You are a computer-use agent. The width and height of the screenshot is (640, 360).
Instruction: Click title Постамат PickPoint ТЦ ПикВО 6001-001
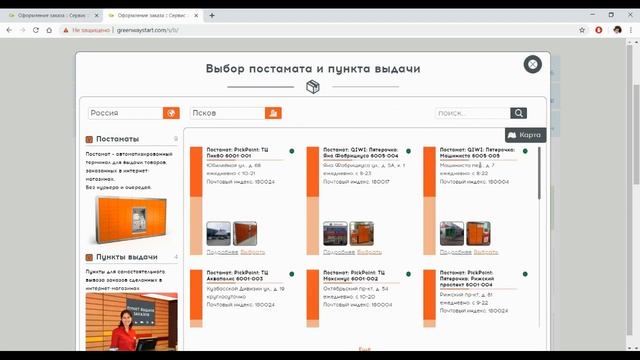238,153
